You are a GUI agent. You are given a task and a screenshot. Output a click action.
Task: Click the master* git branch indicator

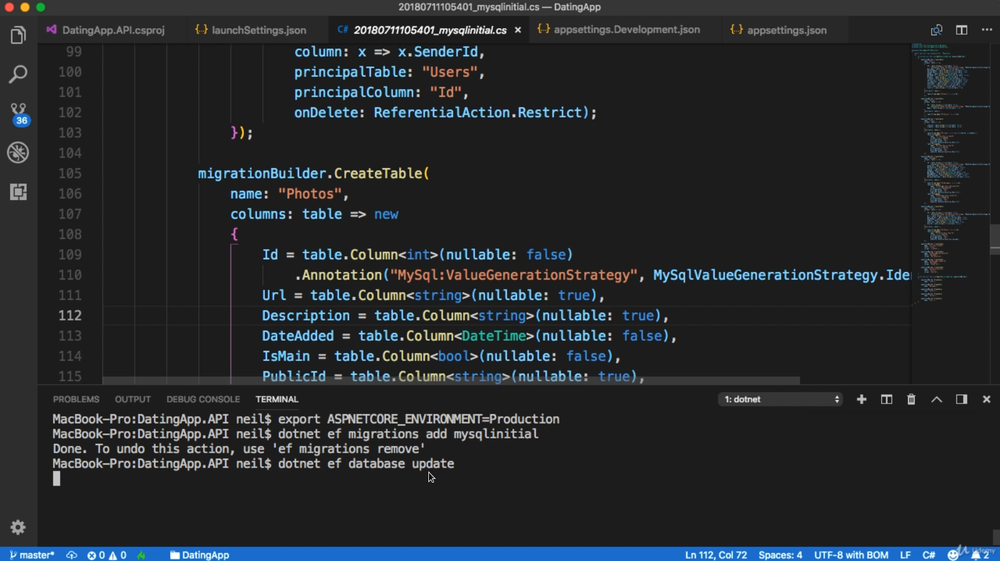[32, 555]
